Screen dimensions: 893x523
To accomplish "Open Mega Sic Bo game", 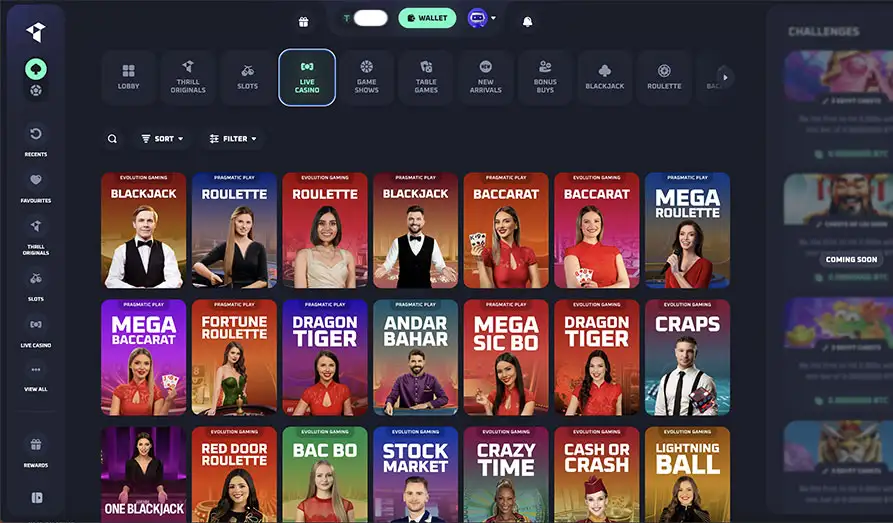I will (506, 357).
